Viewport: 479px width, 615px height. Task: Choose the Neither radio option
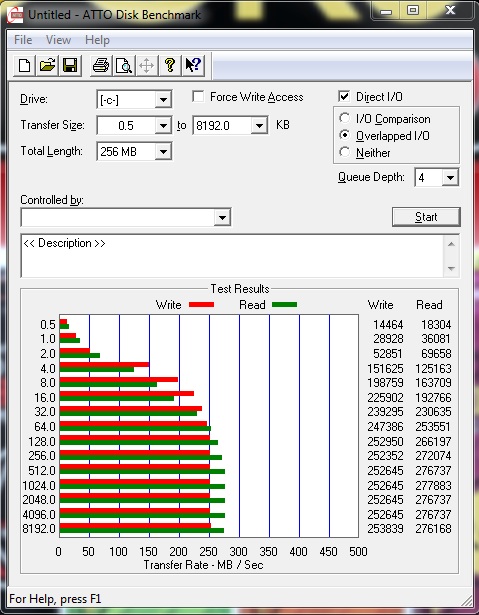pos(344,152)
